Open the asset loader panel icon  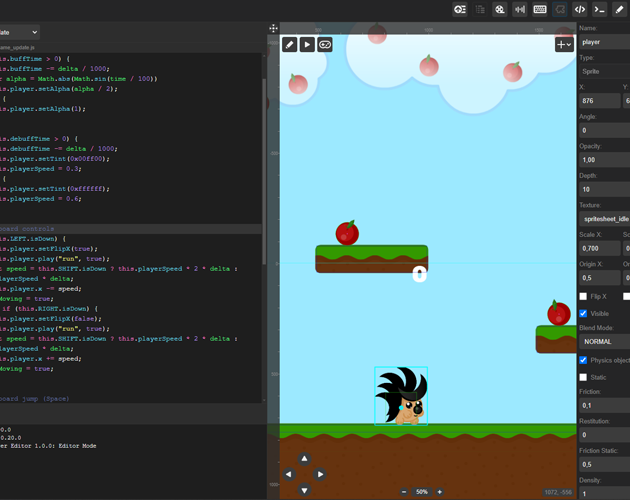(x=460, y=9)
